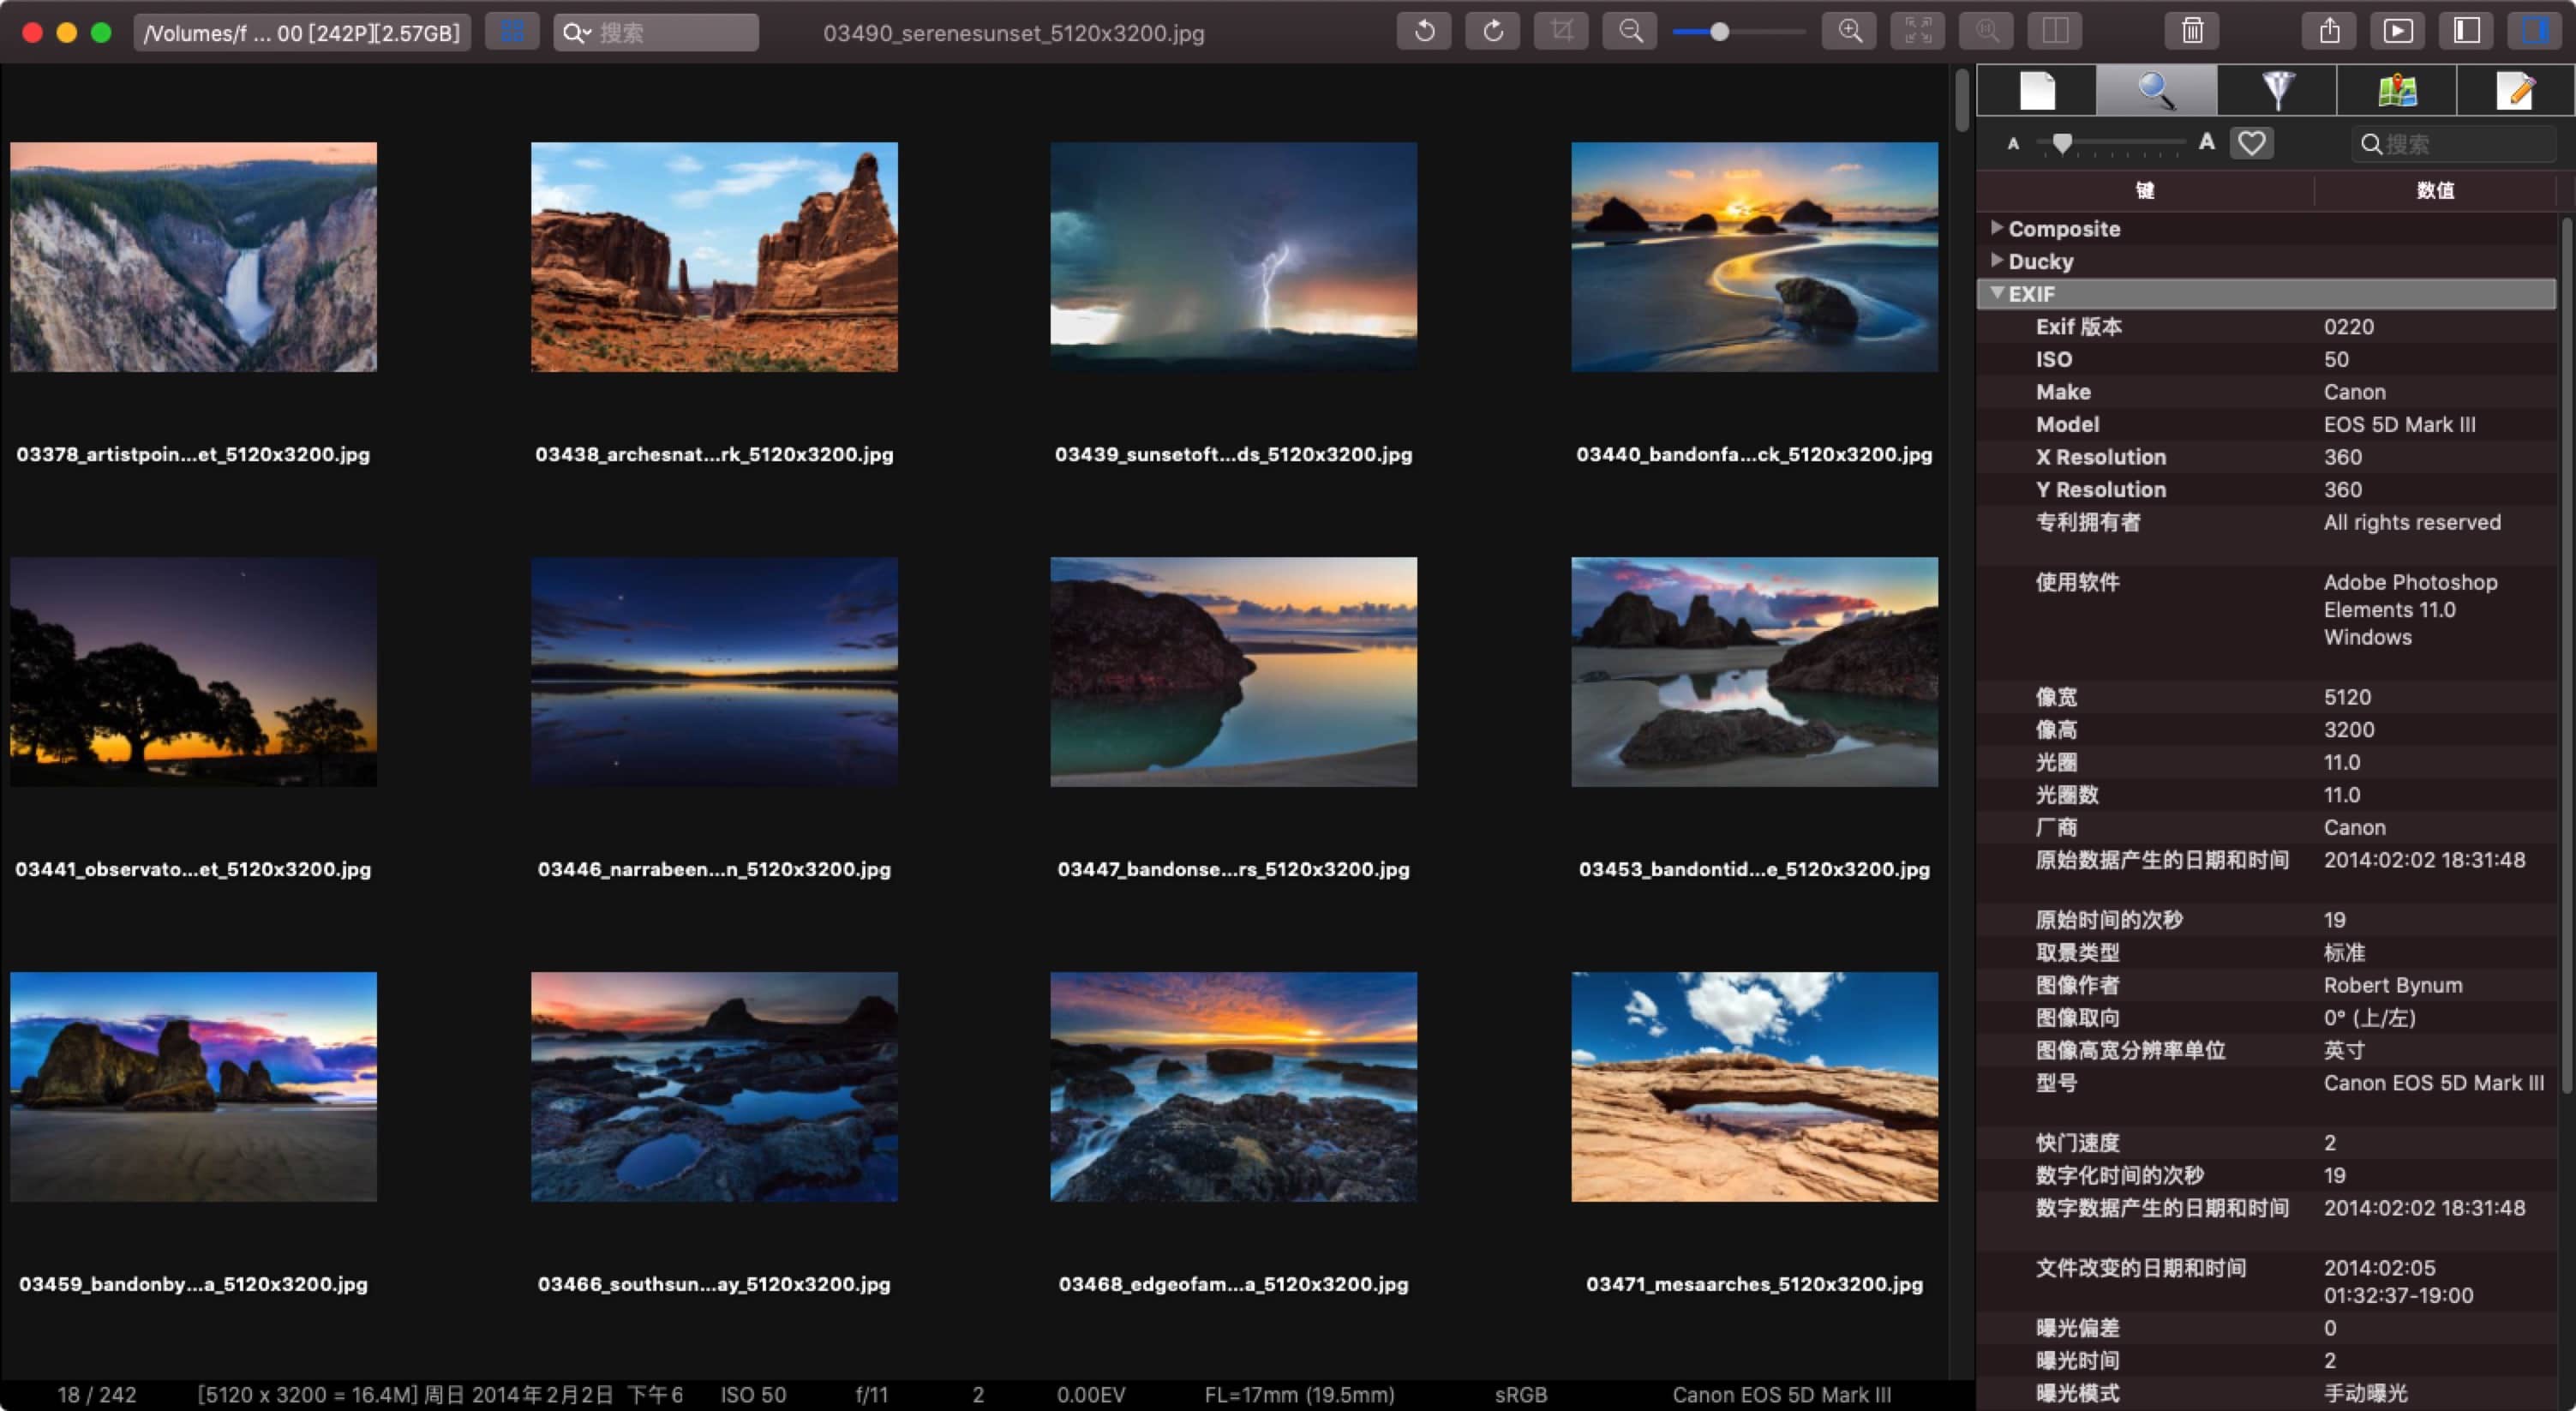Click filename 03438_archesnat...rk_5120x3200.jpg
This screenshot has width=2576, height=1411.
click(714, 454)
